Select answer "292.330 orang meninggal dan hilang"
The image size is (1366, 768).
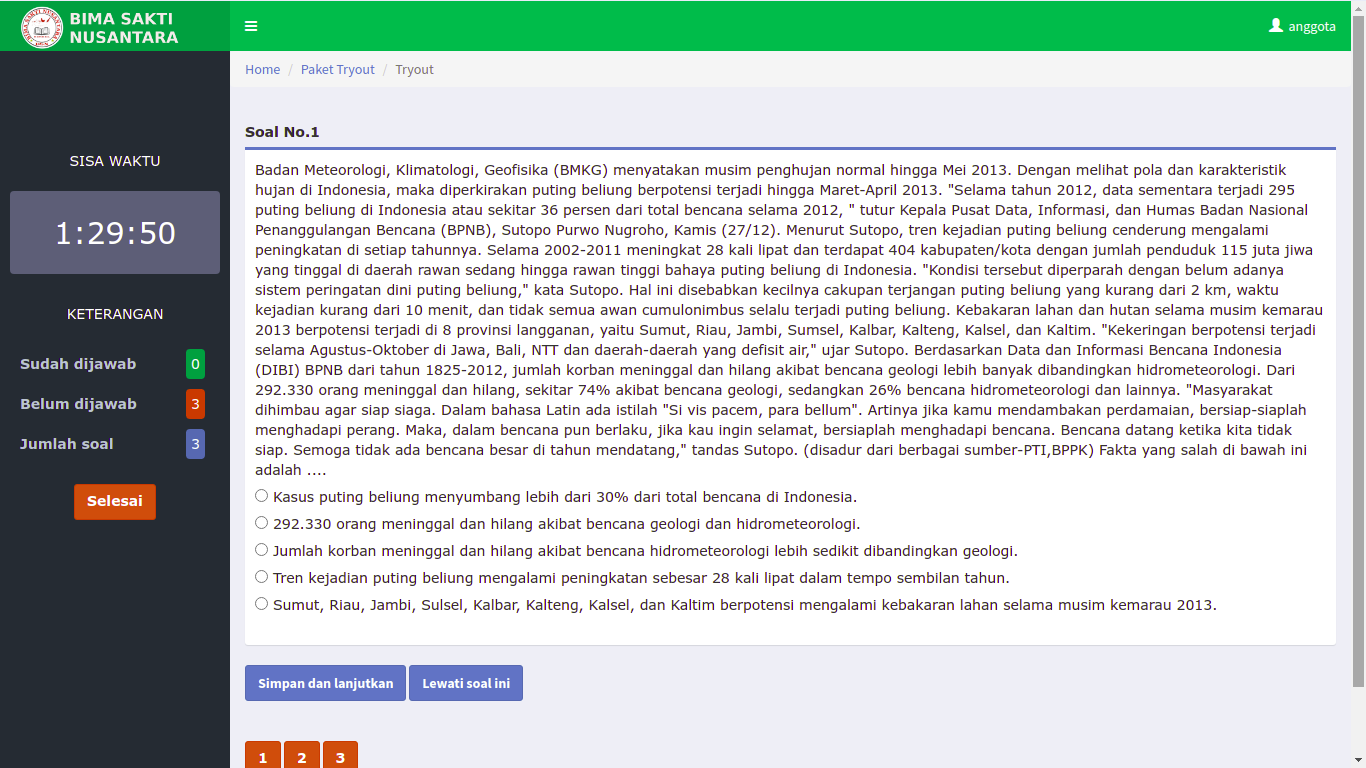[x=262, y=523]
